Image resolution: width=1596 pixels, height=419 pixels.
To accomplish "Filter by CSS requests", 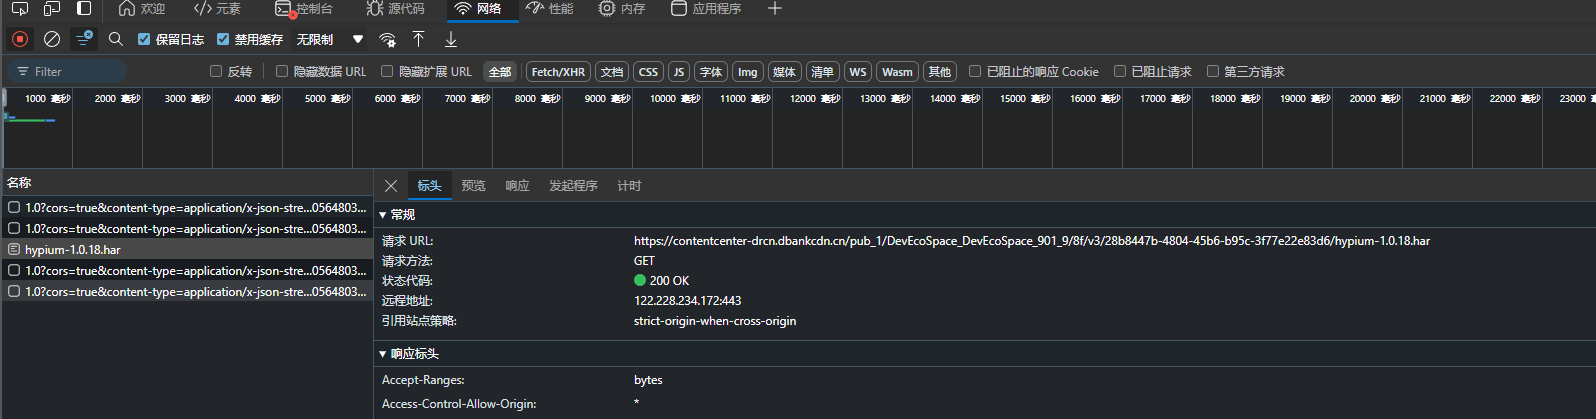I will click(648, 72).
